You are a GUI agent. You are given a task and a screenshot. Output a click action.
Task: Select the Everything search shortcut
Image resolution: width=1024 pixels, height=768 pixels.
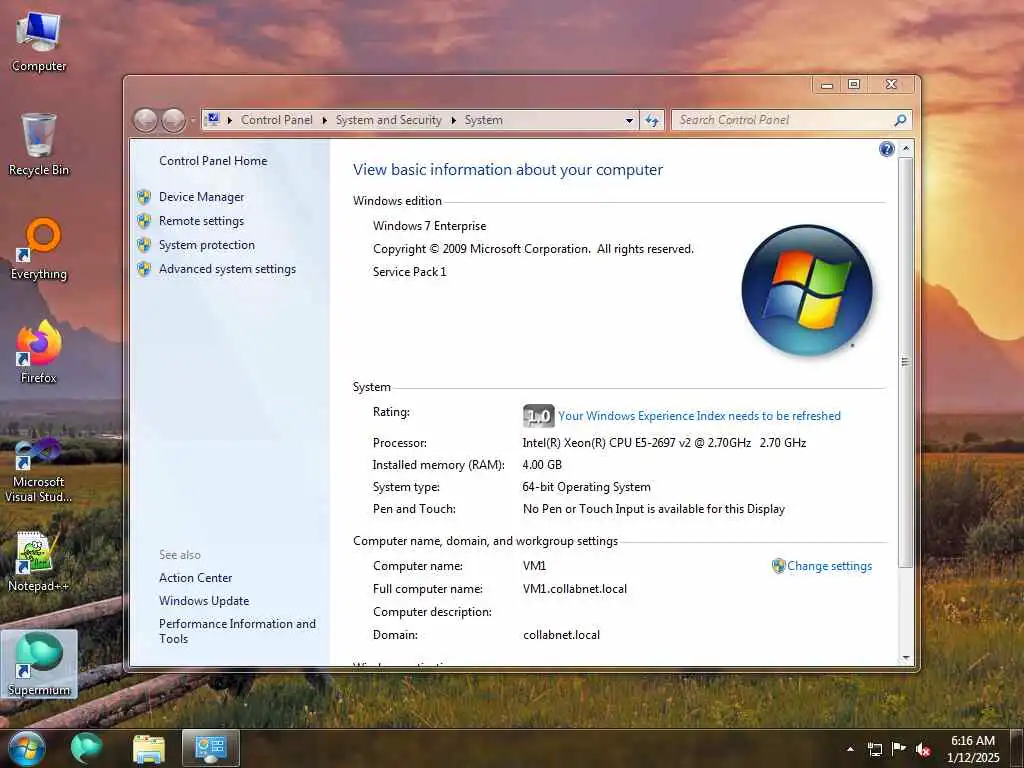[39, 249]
